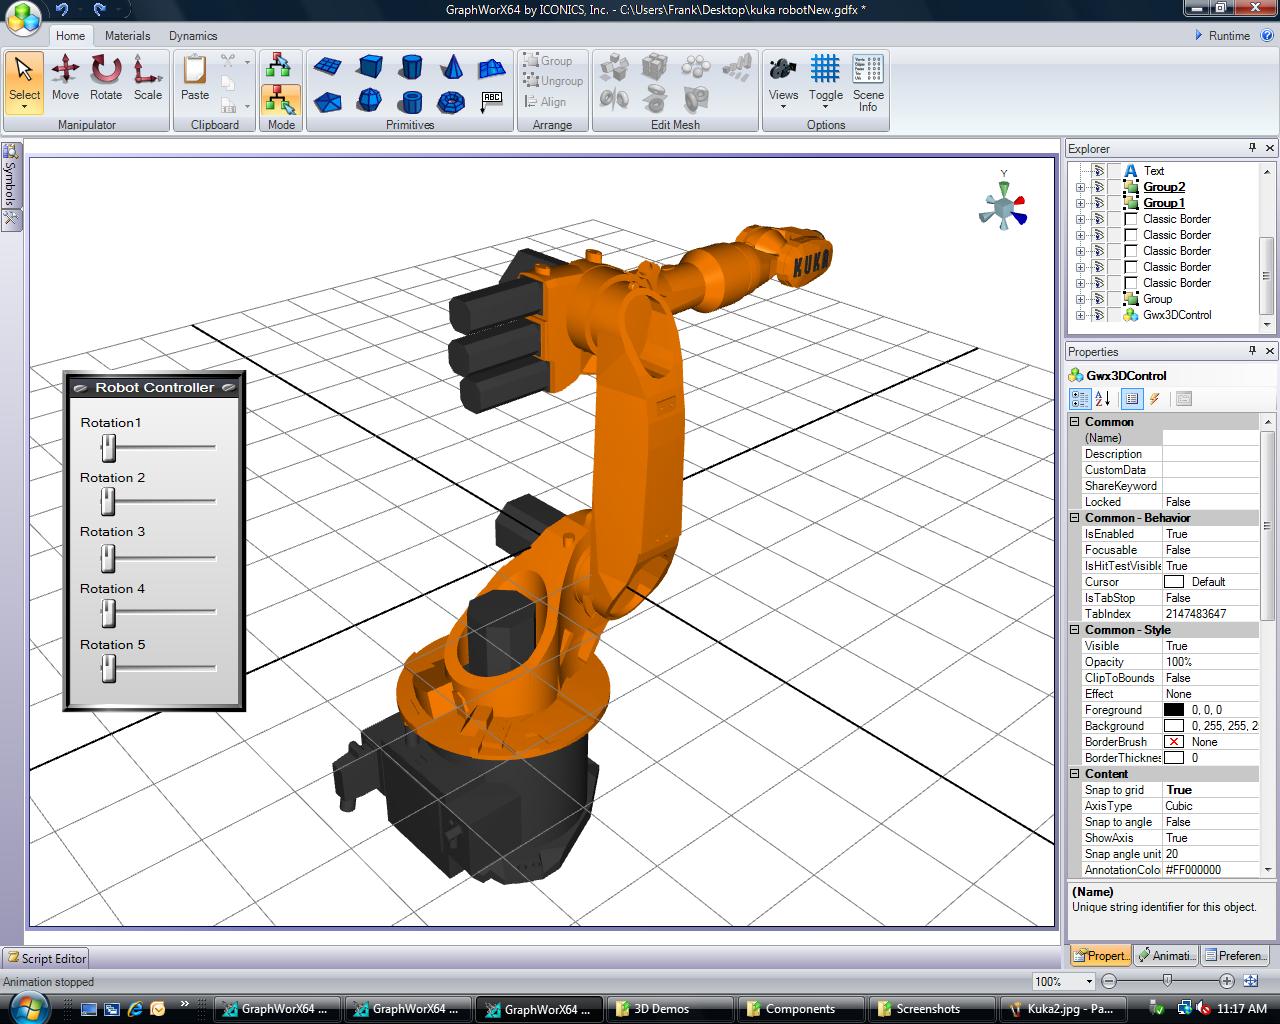Pin the Explorer panel

pyautogui.click(x=1252, y=148)
